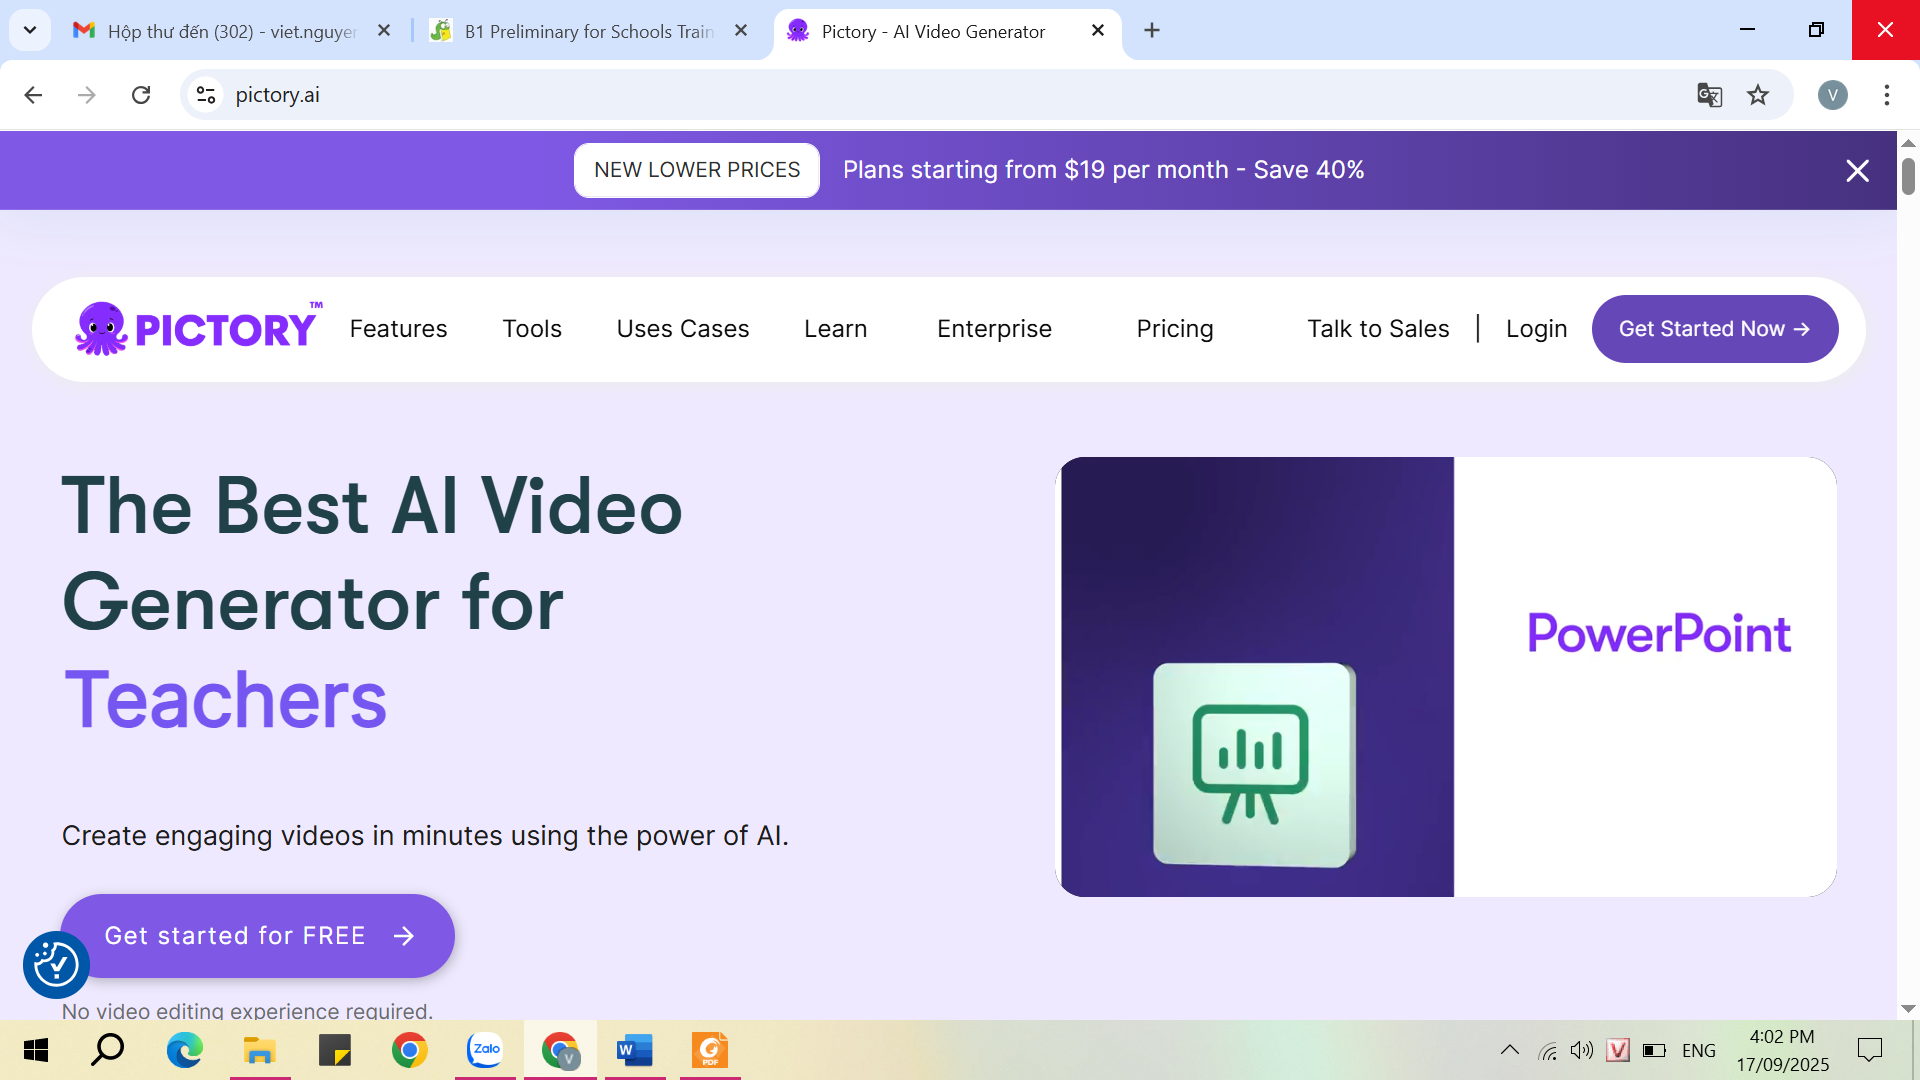View site information icon in address bar
The width and height of the screenshot is (1920, 1080).
coord(206,95)
